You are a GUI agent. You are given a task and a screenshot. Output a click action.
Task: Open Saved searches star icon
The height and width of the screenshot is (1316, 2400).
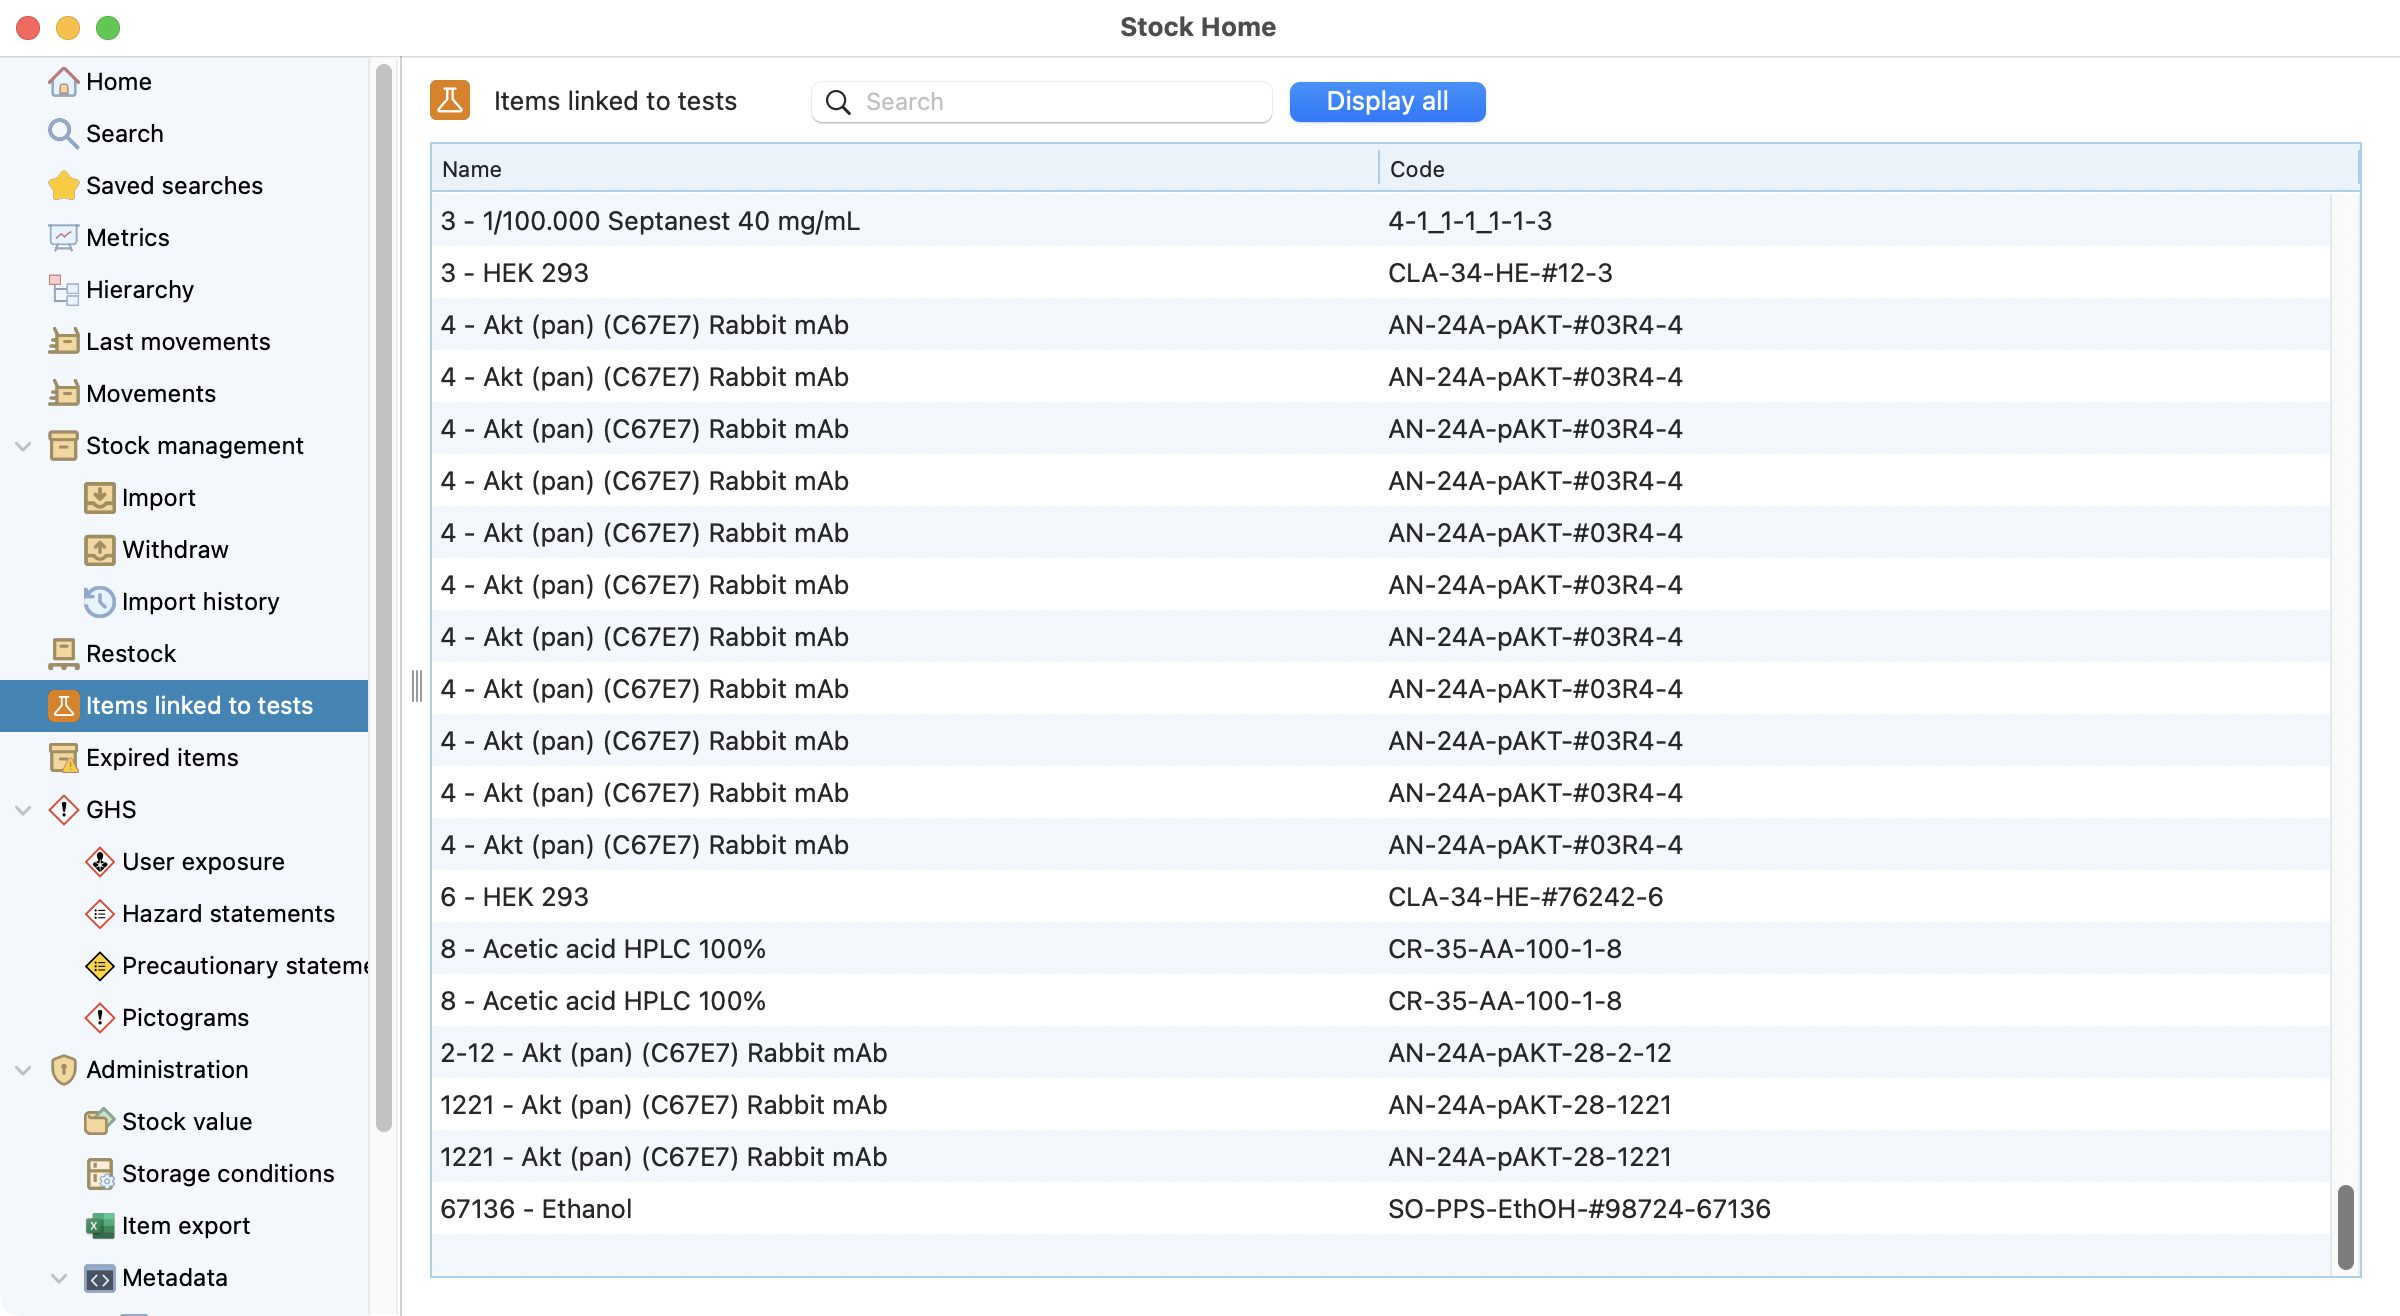tap(63, 186)
